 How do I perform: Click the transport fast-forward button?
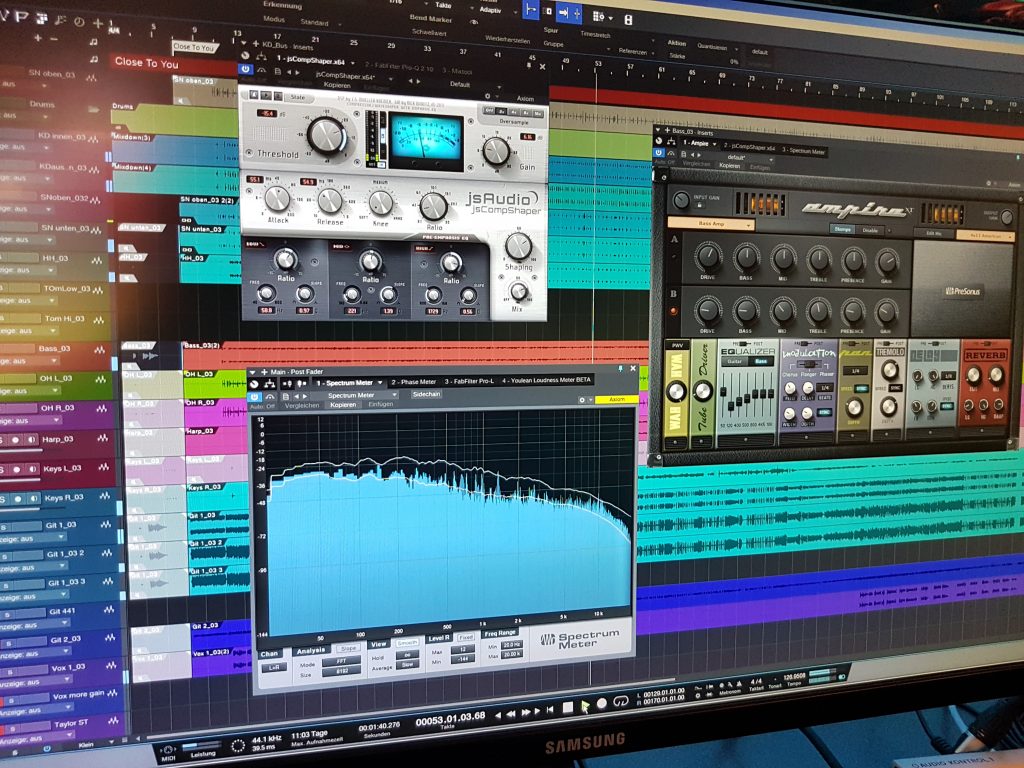[x=525, y=712]
